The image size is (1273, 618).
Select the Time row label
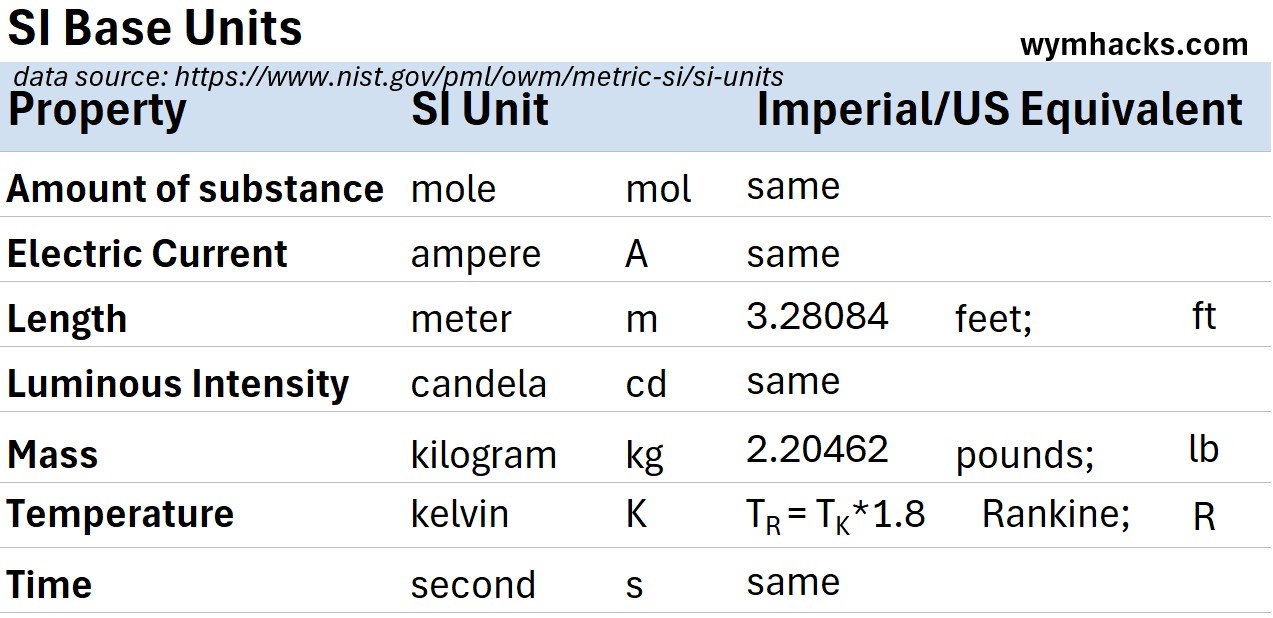[49, 585]
